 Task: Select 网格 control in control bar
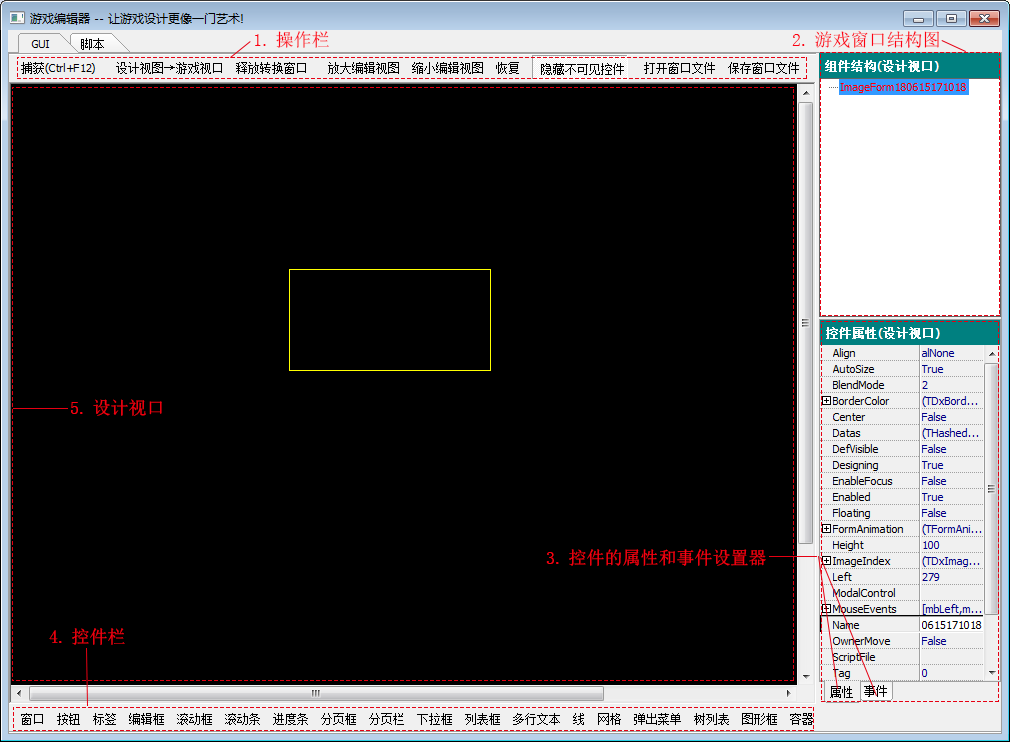pyautogui.click(x=609, y=719)
